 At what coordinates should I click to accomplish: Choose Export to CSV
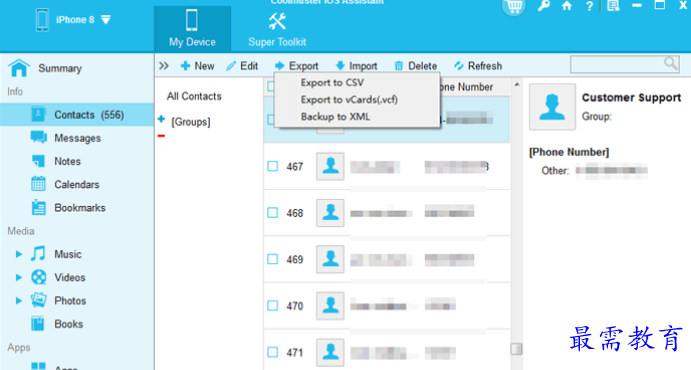click(x=332, y=82)
